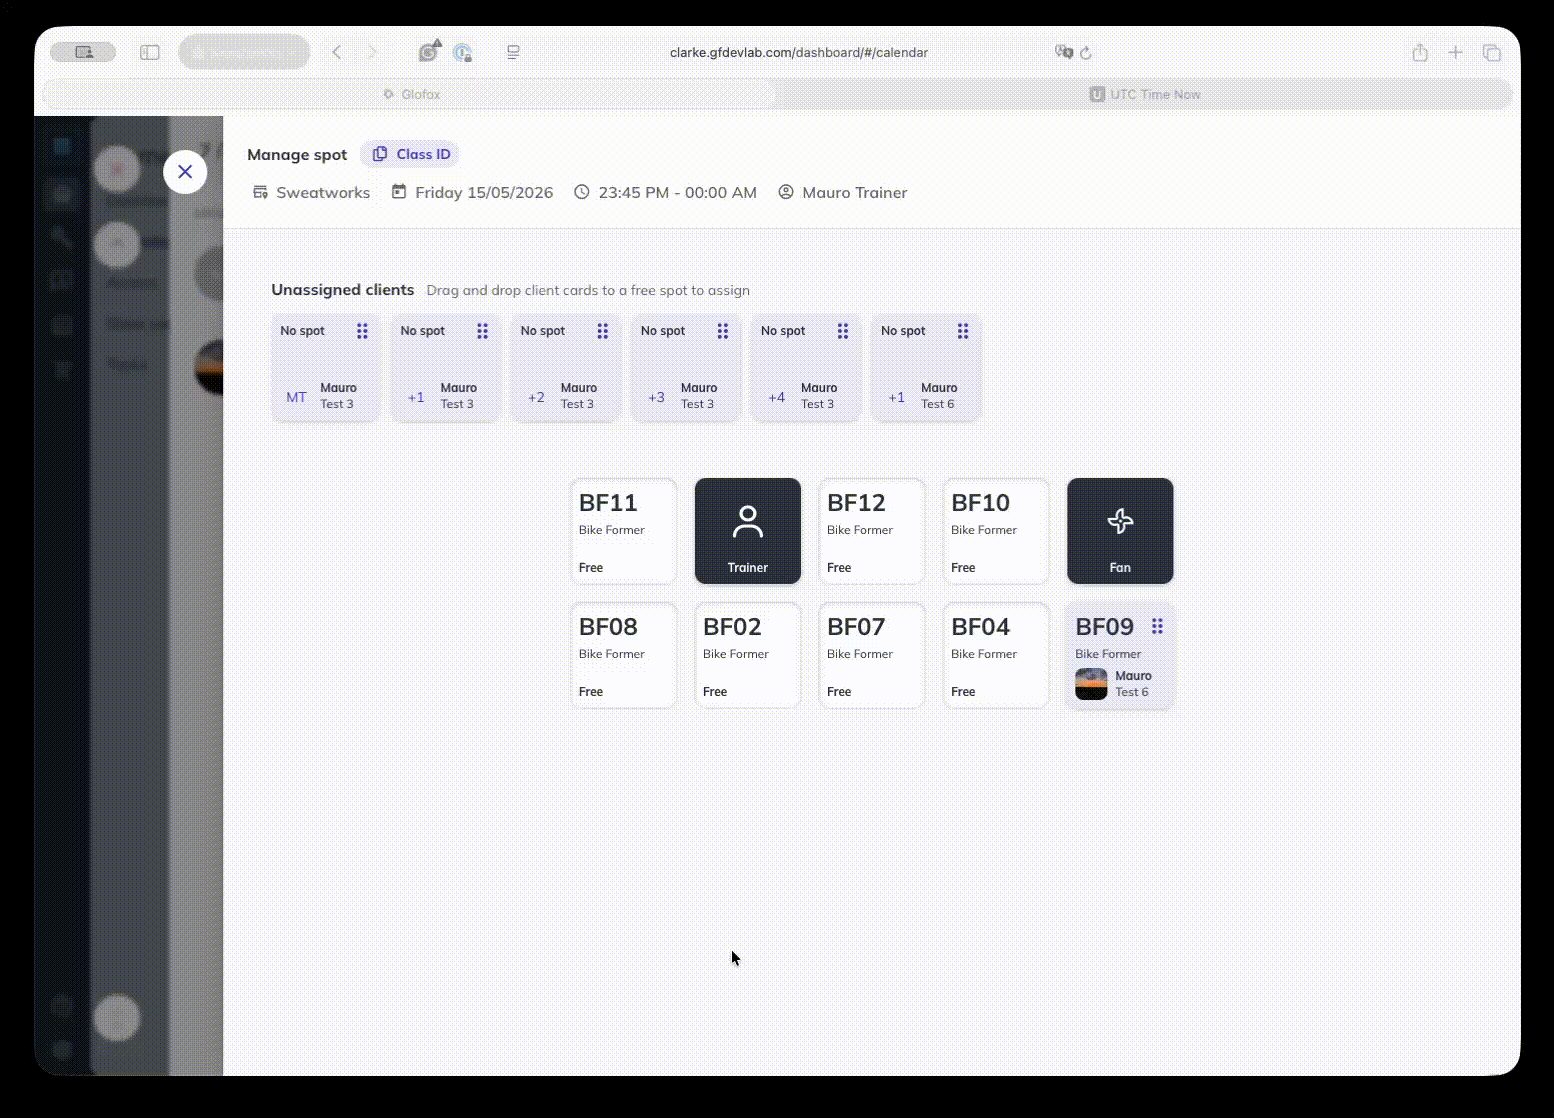This screenshot has width=1554, height=1118.
Task: Select the BF12 free spot
Action: [x=872, y=531]
